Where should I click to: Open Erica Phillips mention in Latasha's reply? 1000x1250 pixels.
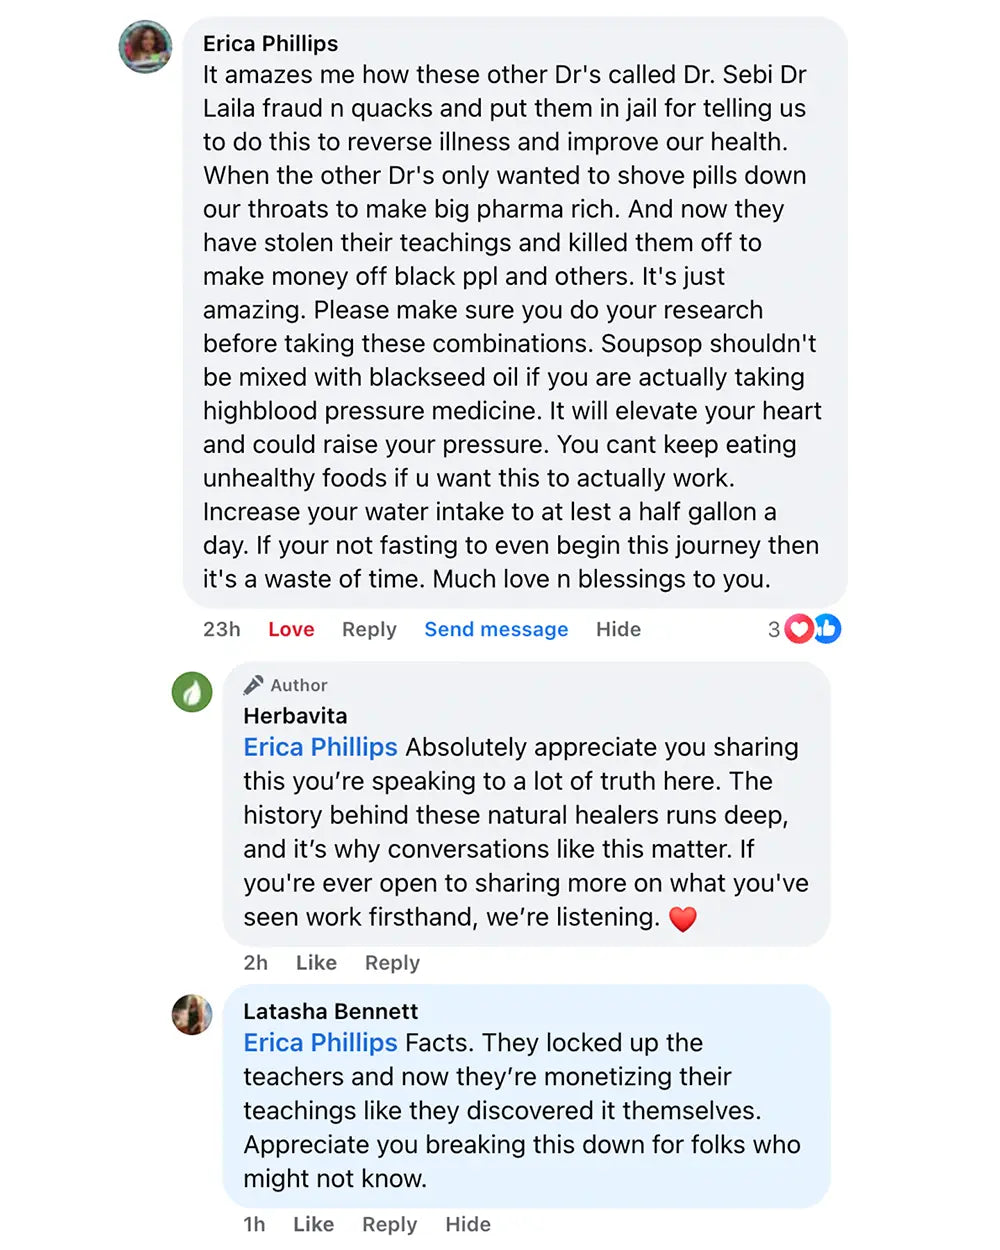click(x=320, y=1043)
